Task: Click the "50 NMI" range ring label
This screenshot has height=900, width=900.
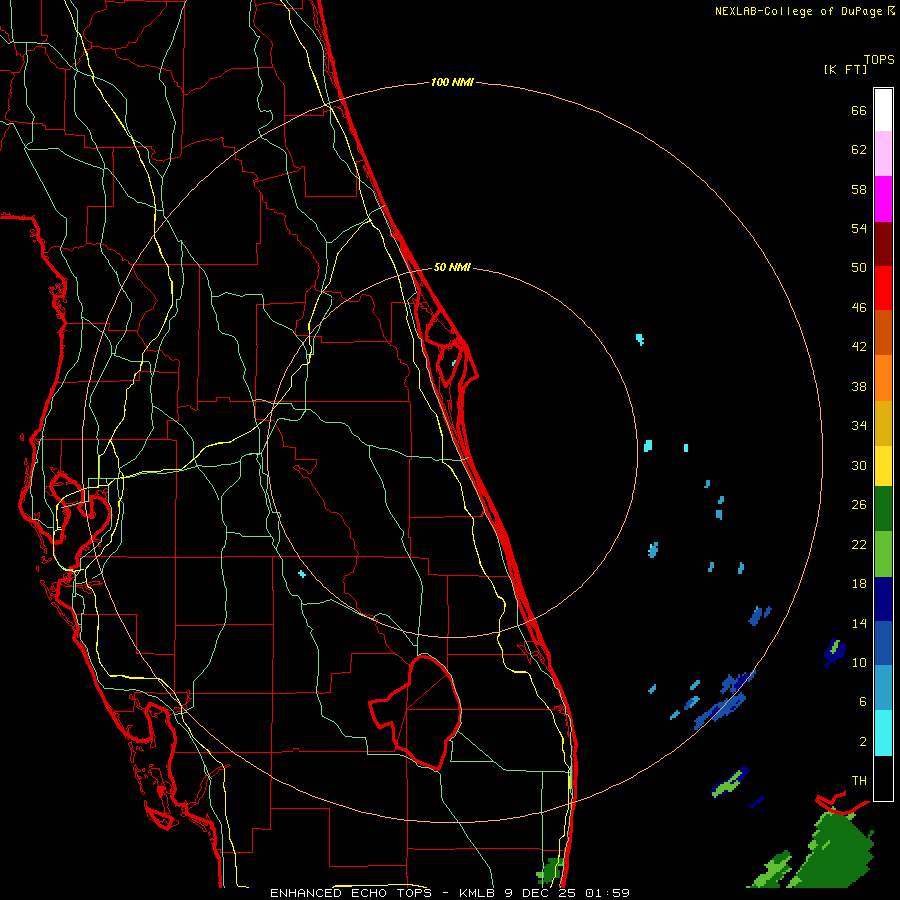Action: pyautogui.click(x=452, y=267)
